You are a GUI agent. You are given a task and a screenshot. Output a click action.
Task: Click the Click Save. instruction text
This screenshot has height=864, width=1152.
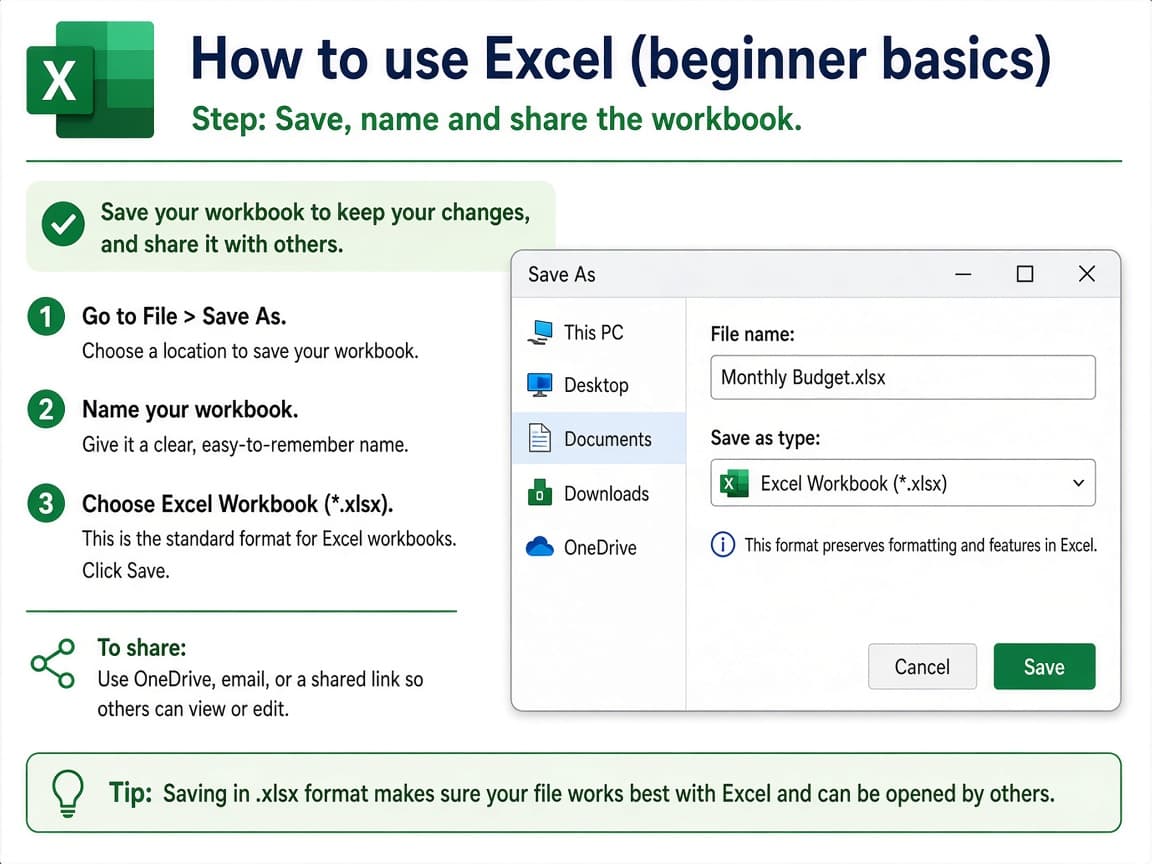click(x=126, y=570)
